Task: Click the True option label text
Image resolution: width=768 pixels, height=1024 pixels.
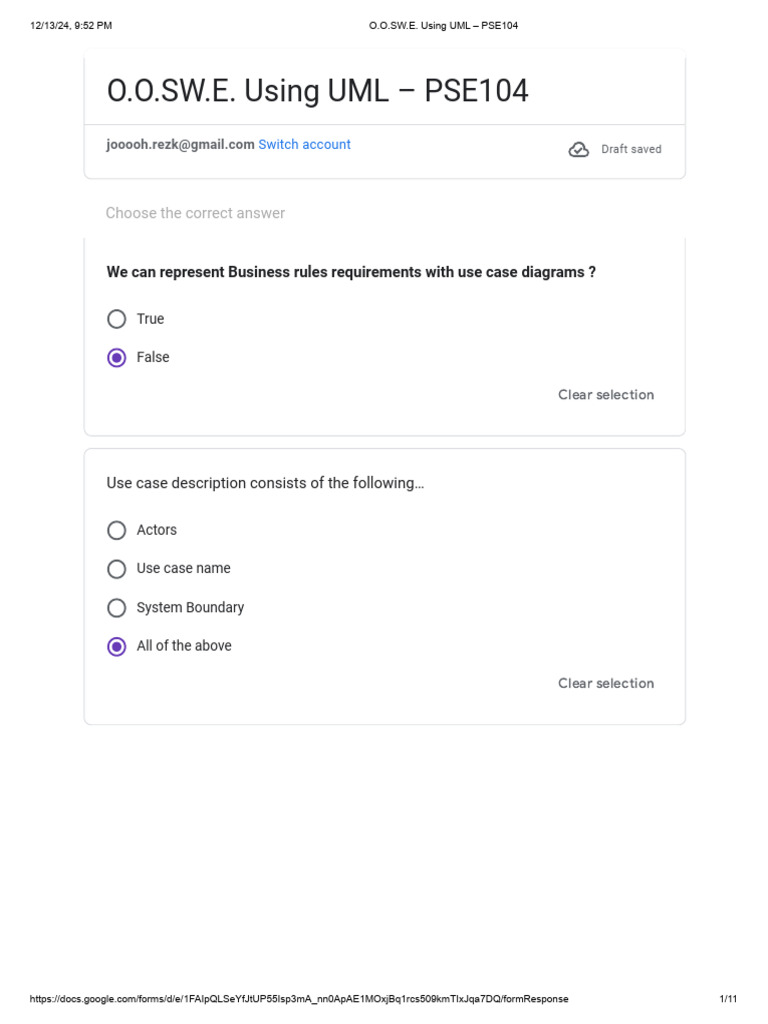Action: tap(150, 319)
